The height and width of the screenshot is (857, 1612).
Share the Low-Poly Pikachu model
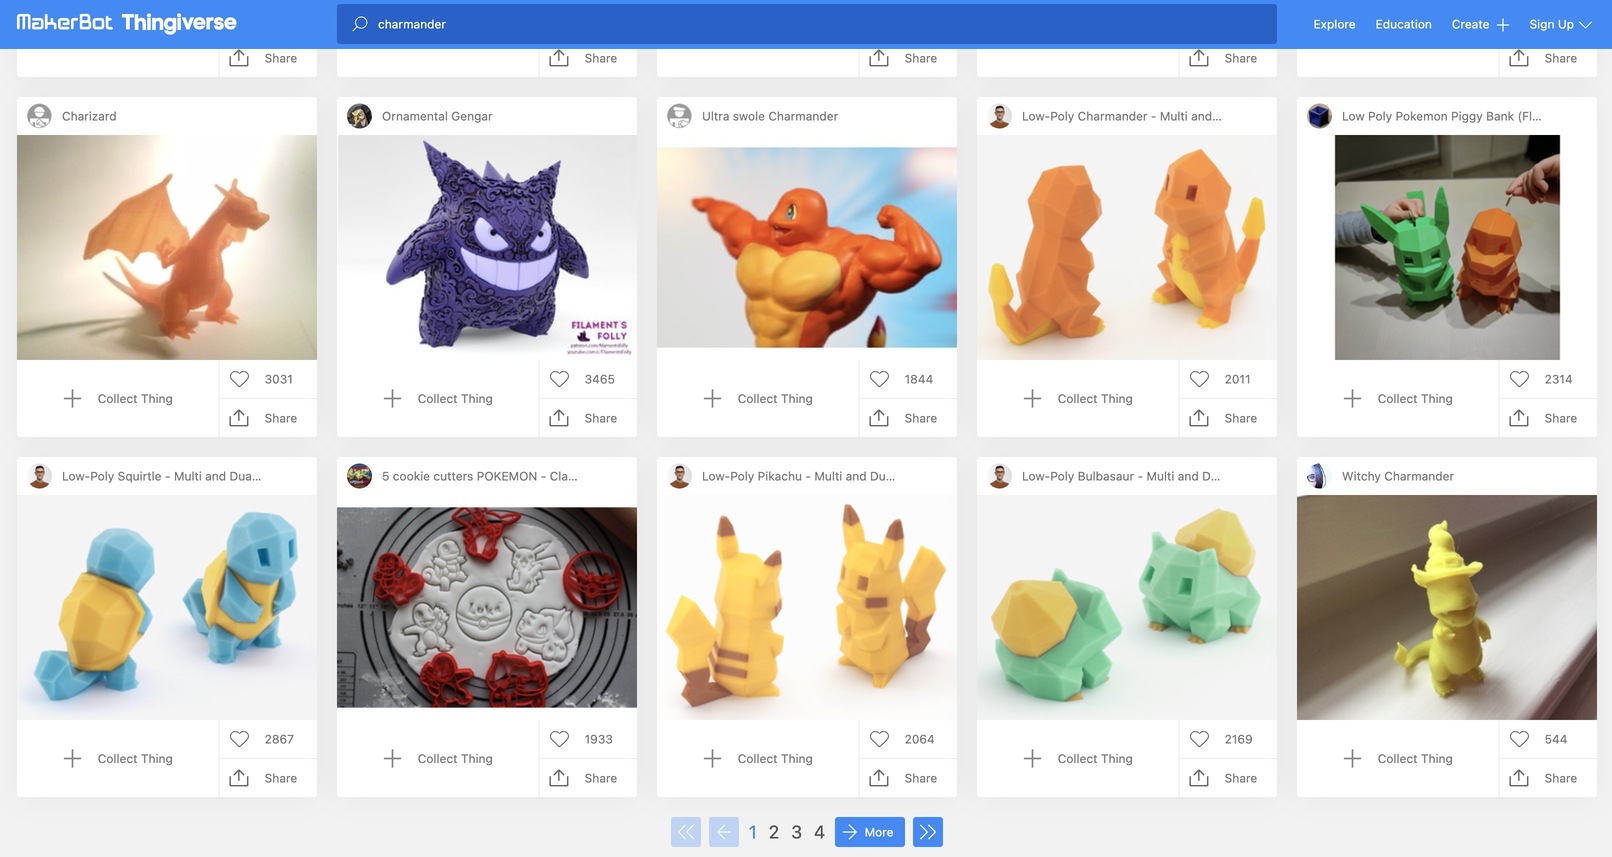[908, 778]
